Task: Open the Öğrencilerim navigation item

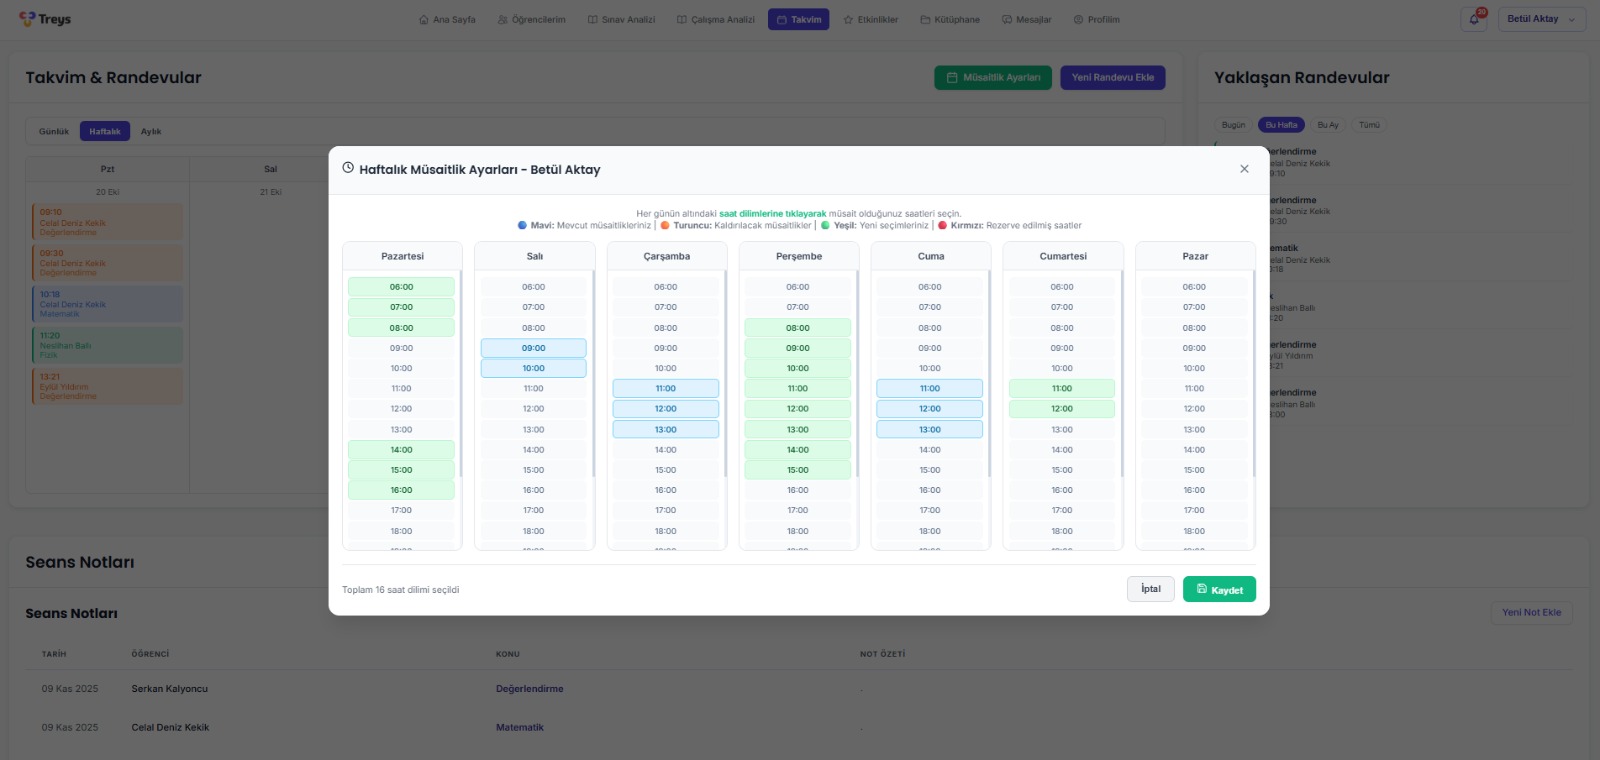Action: tap(531, 19)
